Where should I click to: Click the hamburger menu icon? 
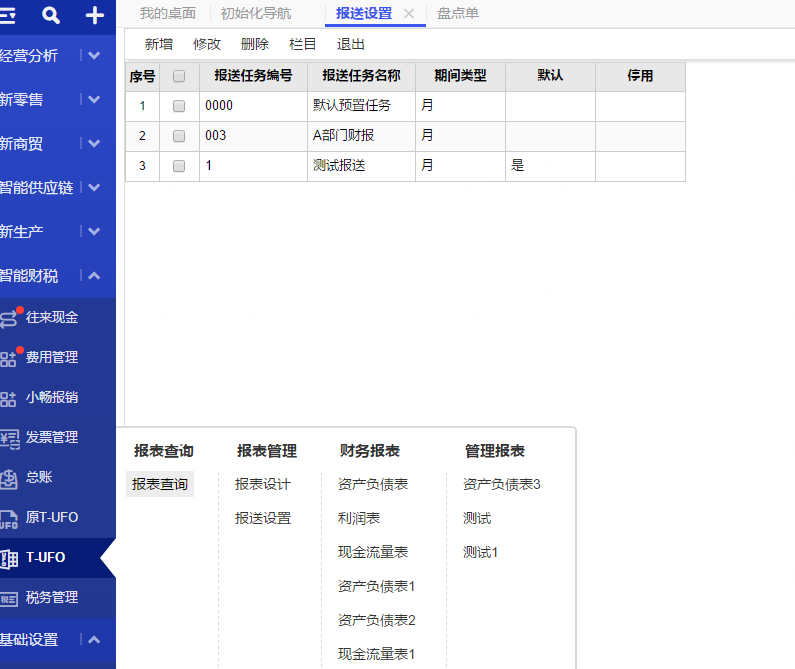[8, 16]
